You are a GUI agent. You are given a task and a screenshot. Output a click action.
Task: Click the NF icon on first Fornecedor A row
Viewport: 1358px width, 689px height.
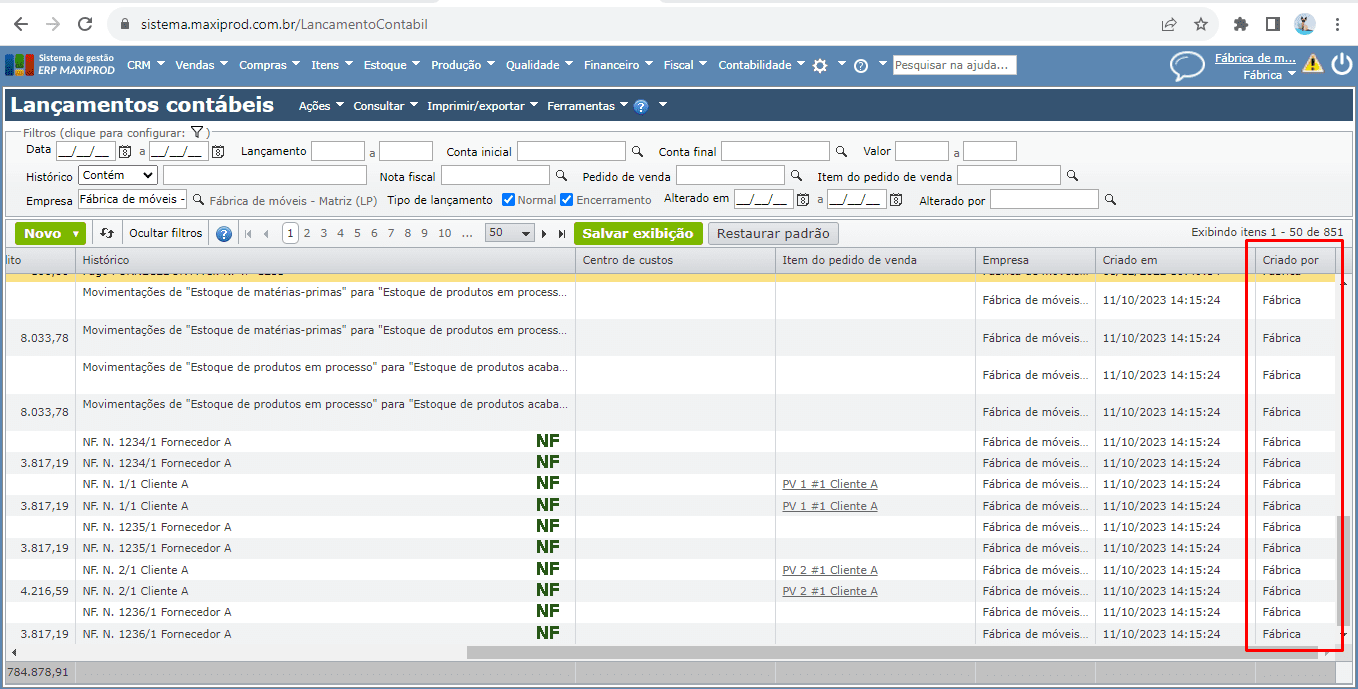click(547, 441)
